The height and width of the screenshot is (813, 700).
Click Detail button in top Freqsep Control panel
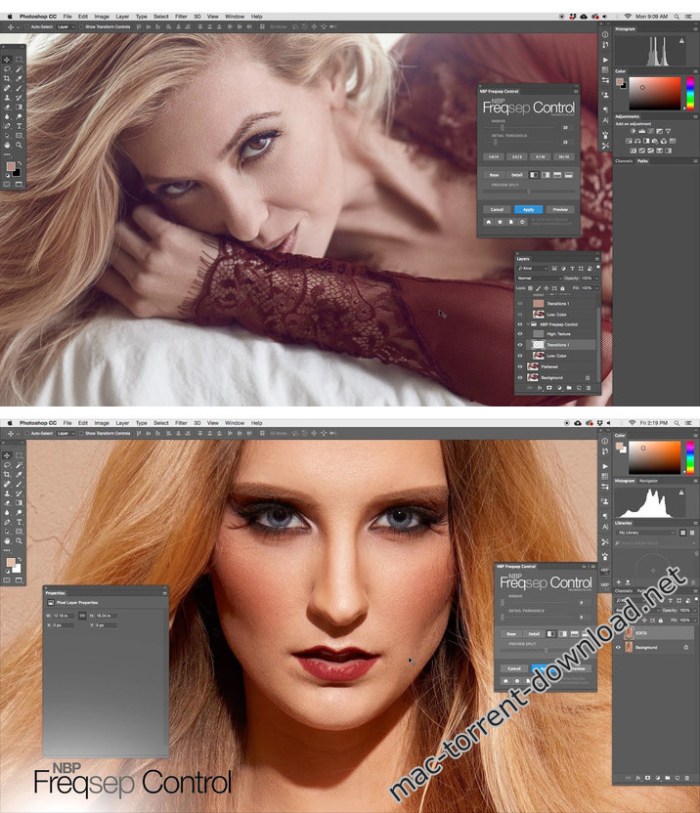point(517,175)
